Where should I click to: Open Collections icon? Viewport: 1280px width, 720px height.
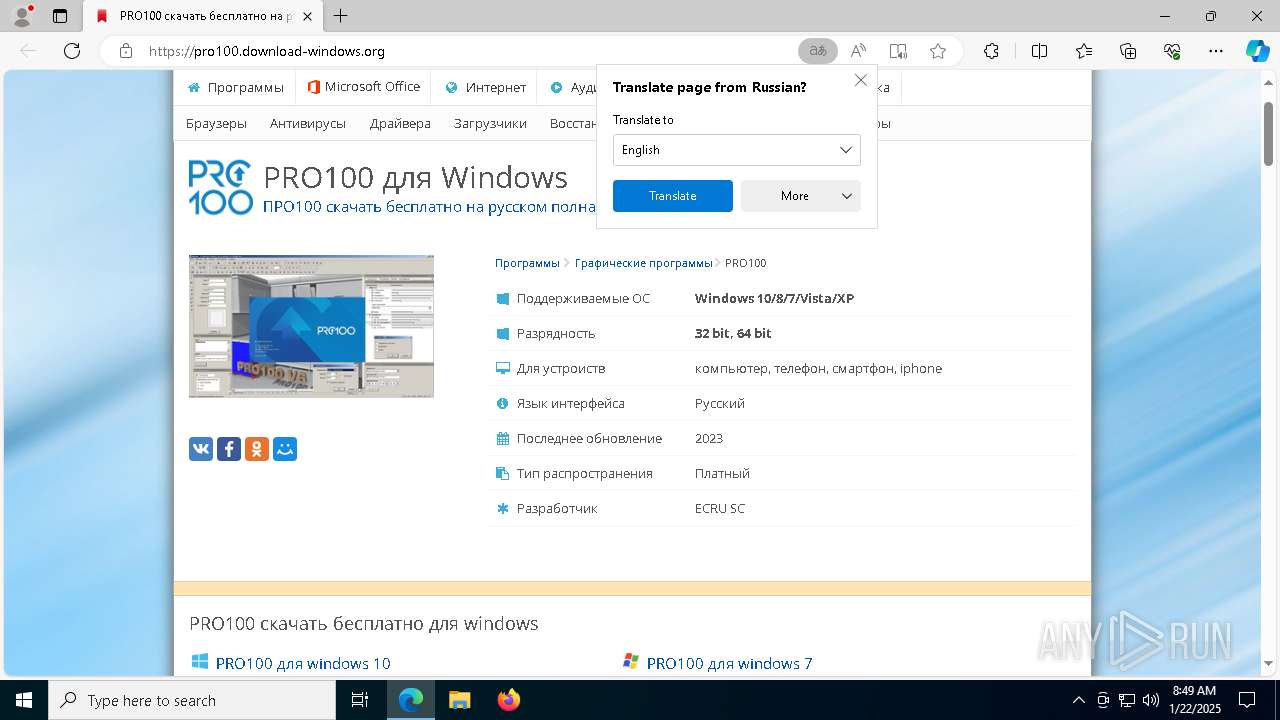[1128, 51]
